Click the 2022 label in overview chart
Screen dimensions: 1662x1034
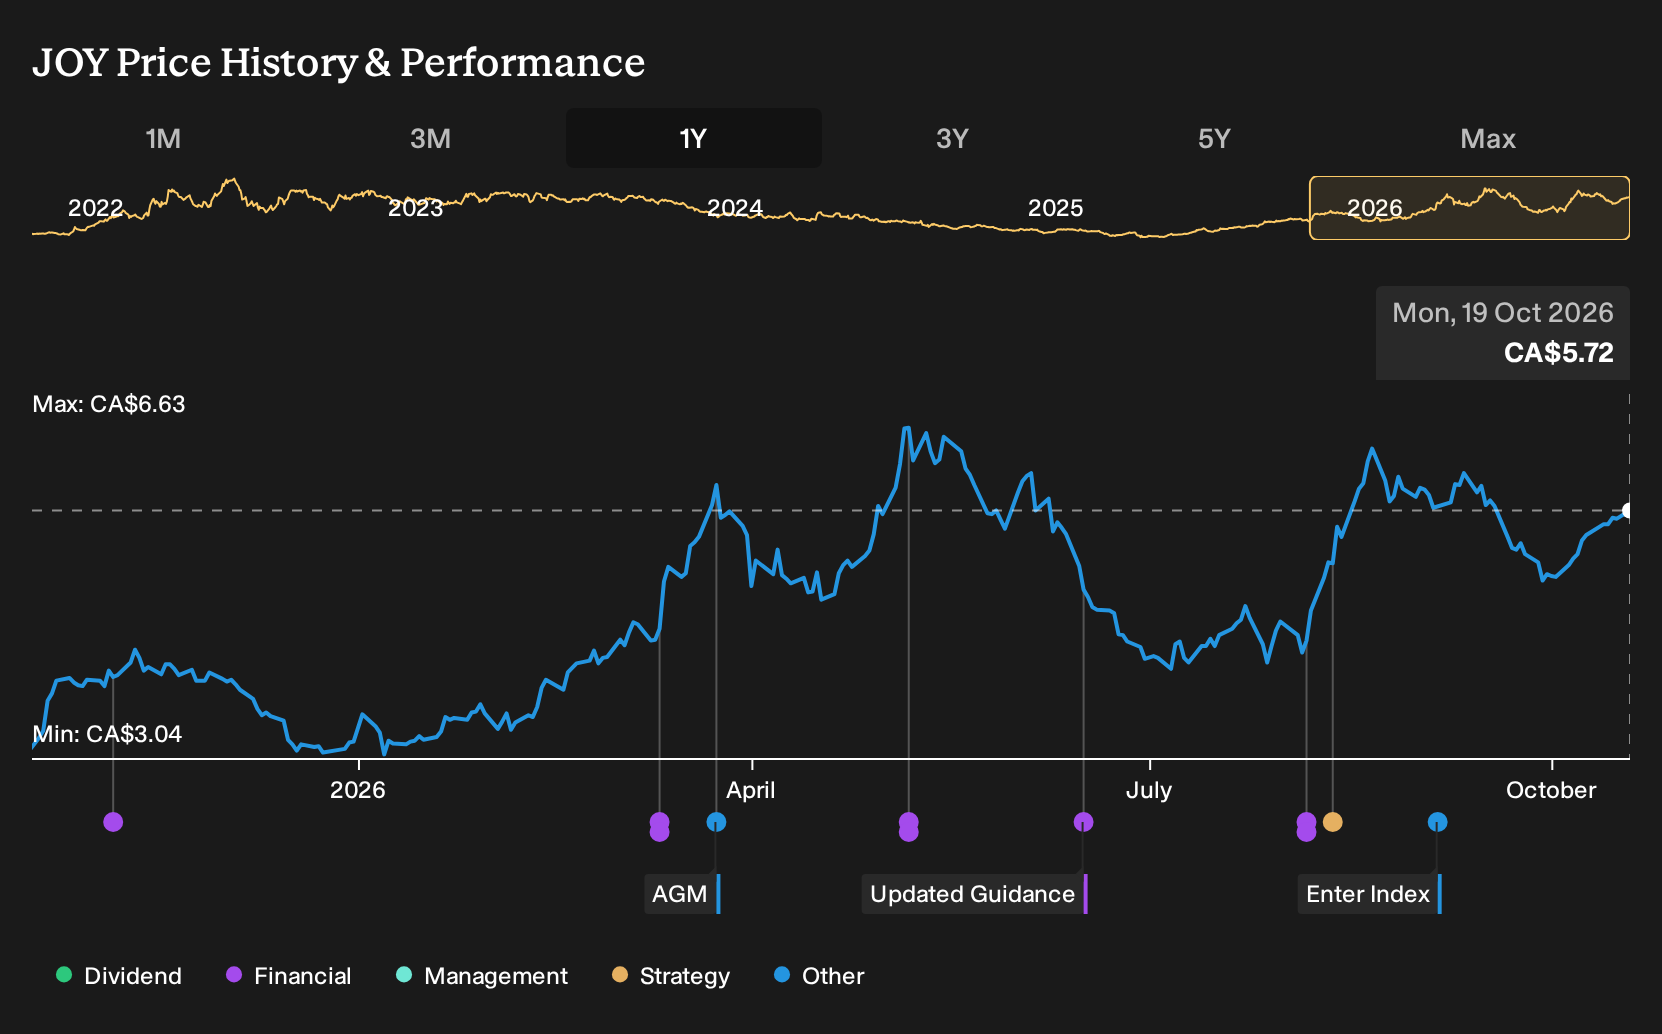[95, 208]
